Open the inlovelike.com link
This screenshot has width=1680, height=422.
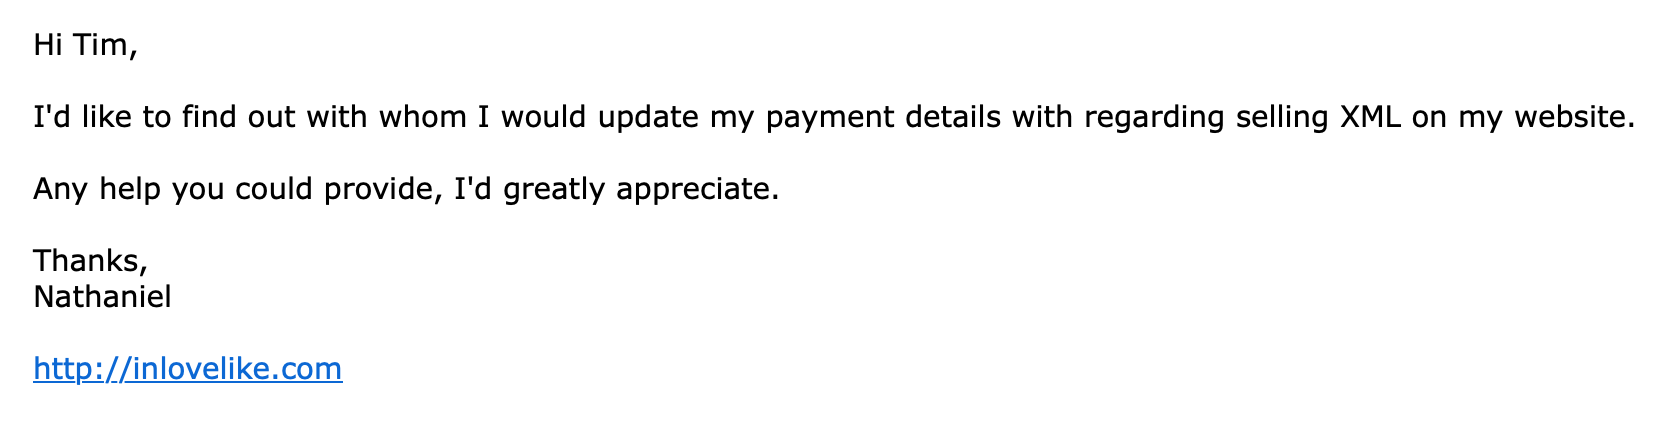(x=187, y=369)
